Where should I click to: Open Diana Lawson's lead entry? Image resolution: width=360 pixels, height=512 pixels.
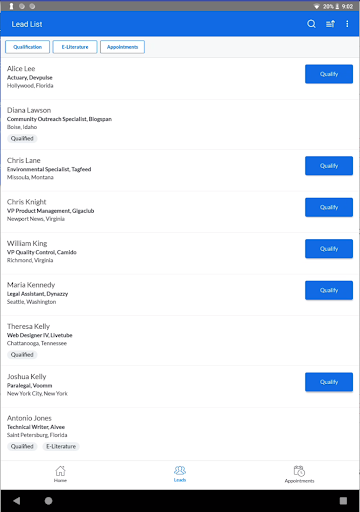180,124
